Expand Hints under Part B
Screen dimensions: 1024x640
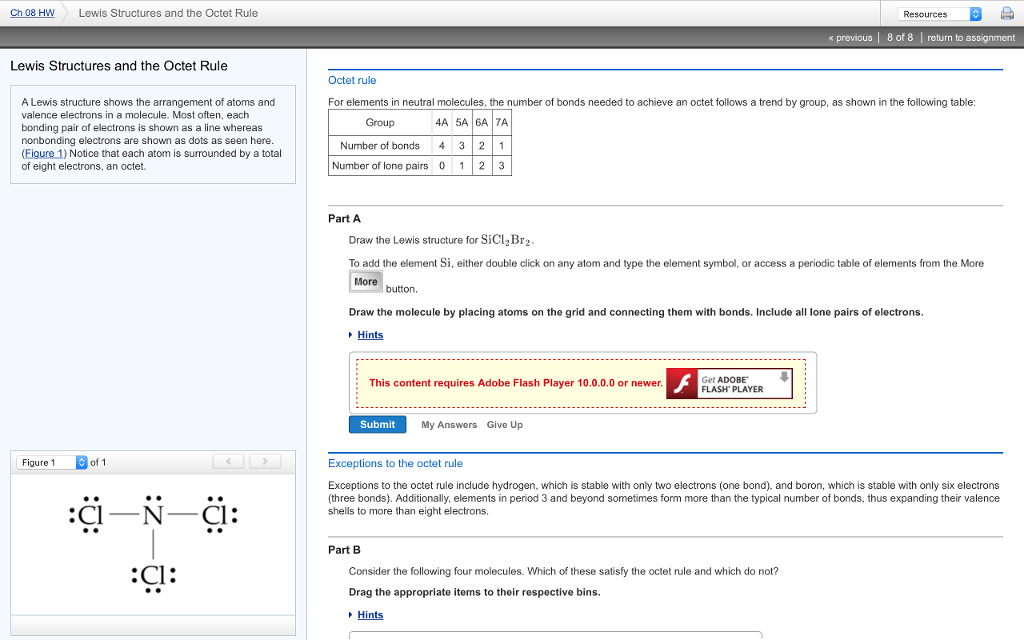[370, 615]
